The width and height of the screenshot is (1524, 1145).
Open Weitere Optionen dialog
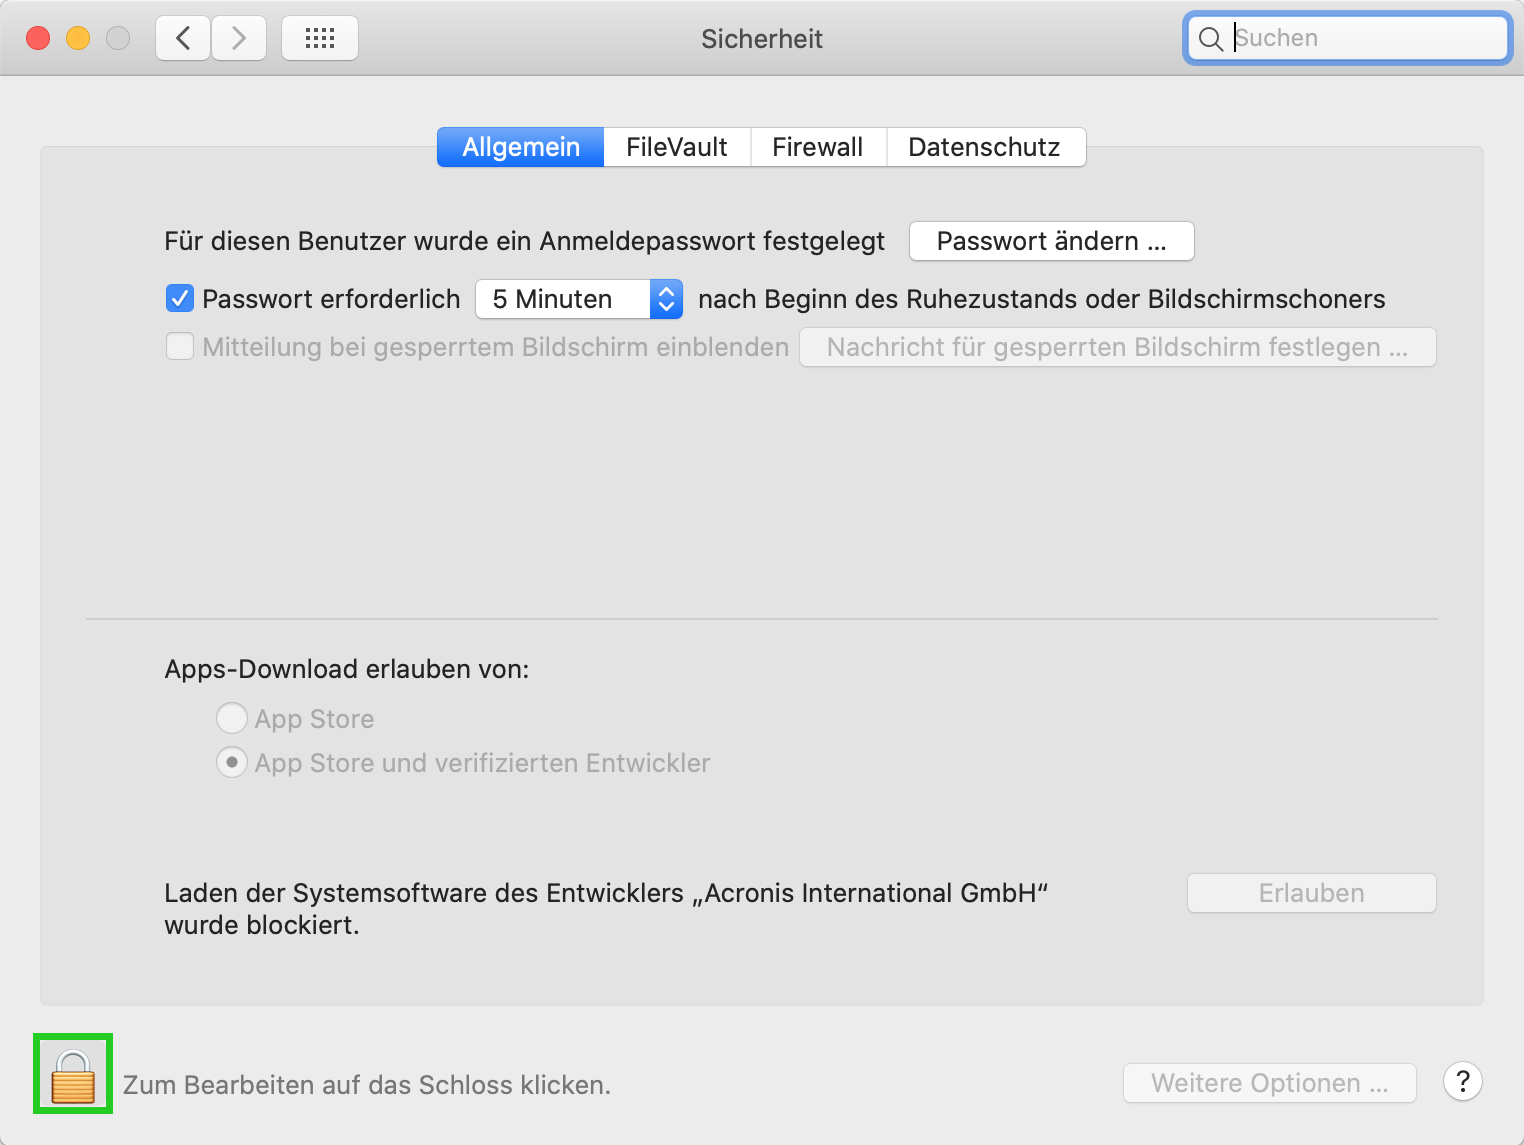click(x=1269, y=1083)
